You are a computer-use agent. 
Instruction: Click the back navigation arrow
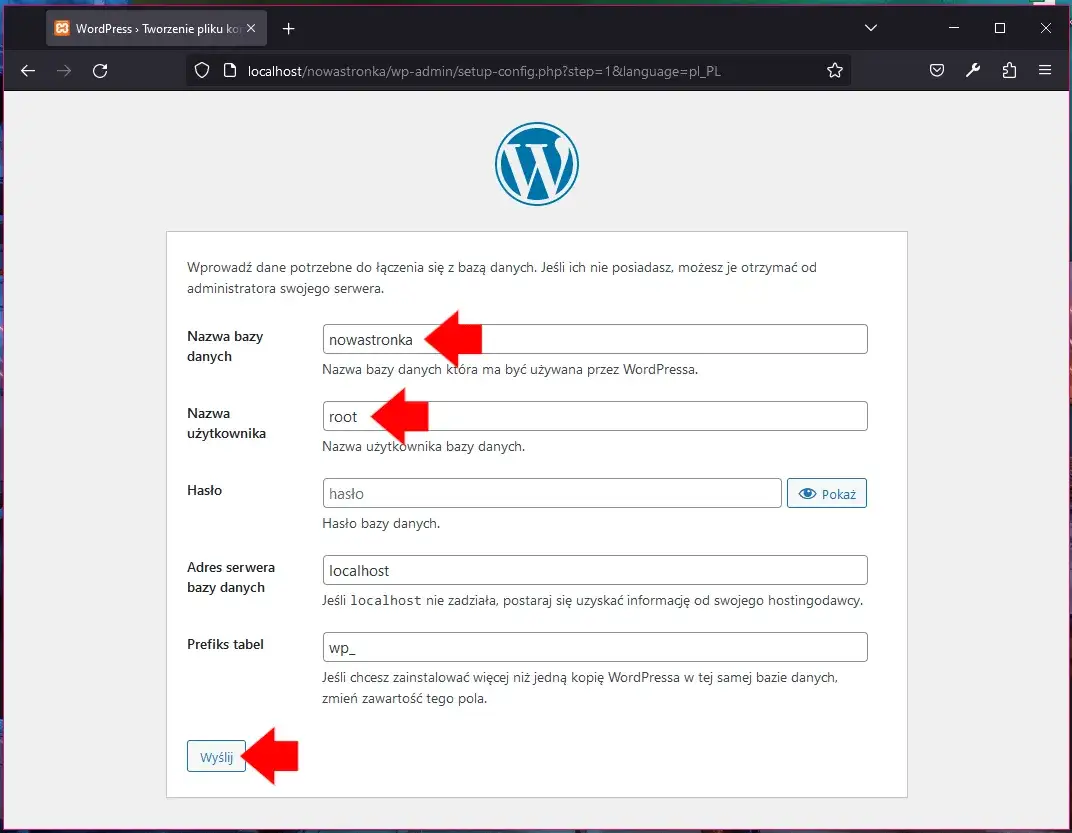coord(27,70)
